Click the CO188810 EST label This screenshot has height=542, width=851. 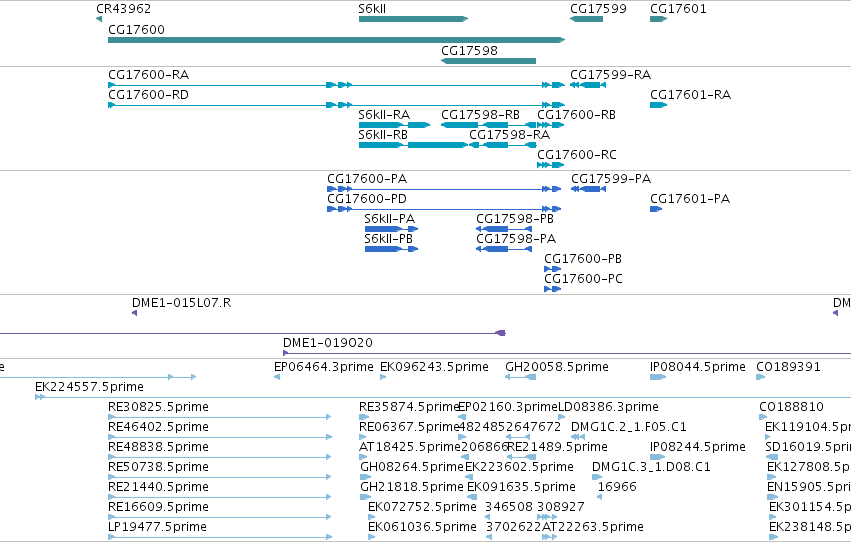click(x=791, y=407)
